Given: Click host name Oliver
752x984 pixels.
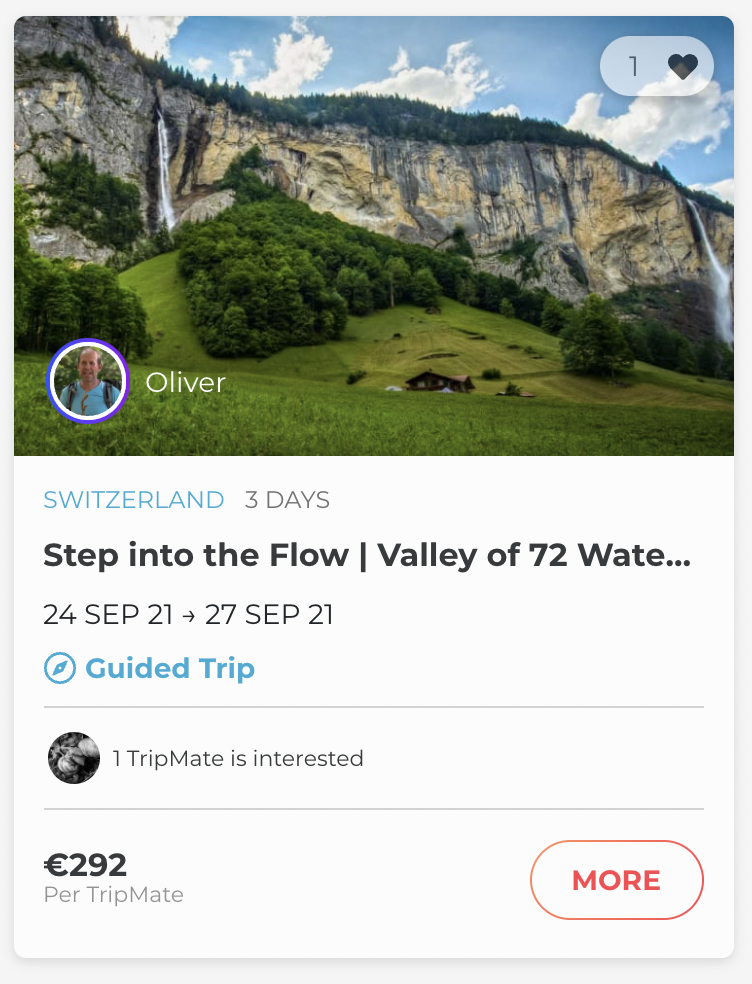Looking at the screenshot, I should pyautogui.click(x=186, y=382).
